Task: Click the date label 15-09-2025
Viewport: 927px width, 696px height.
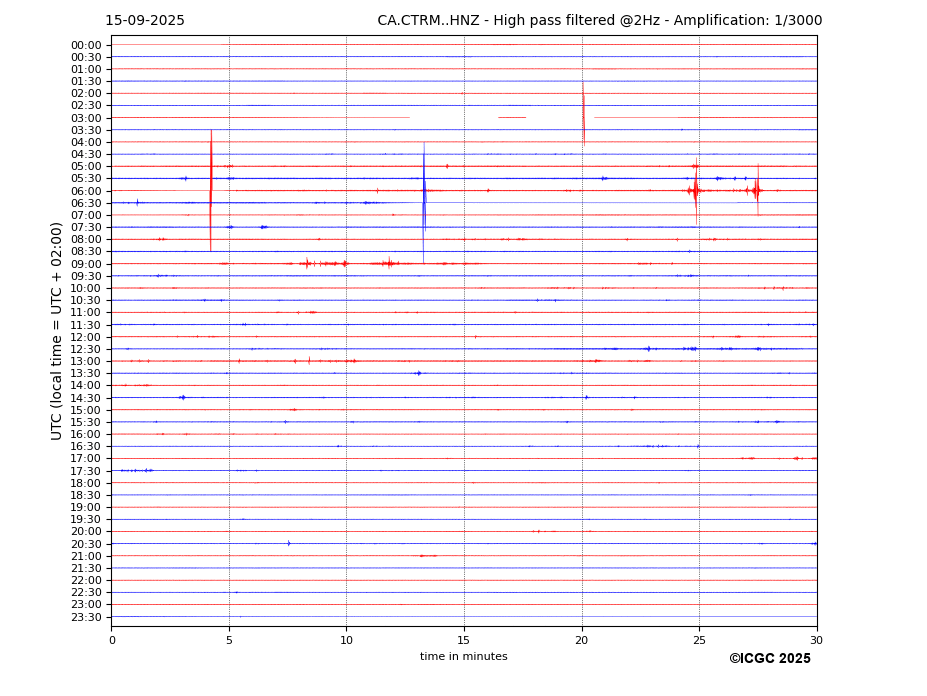Action: (x=145, y=21)
